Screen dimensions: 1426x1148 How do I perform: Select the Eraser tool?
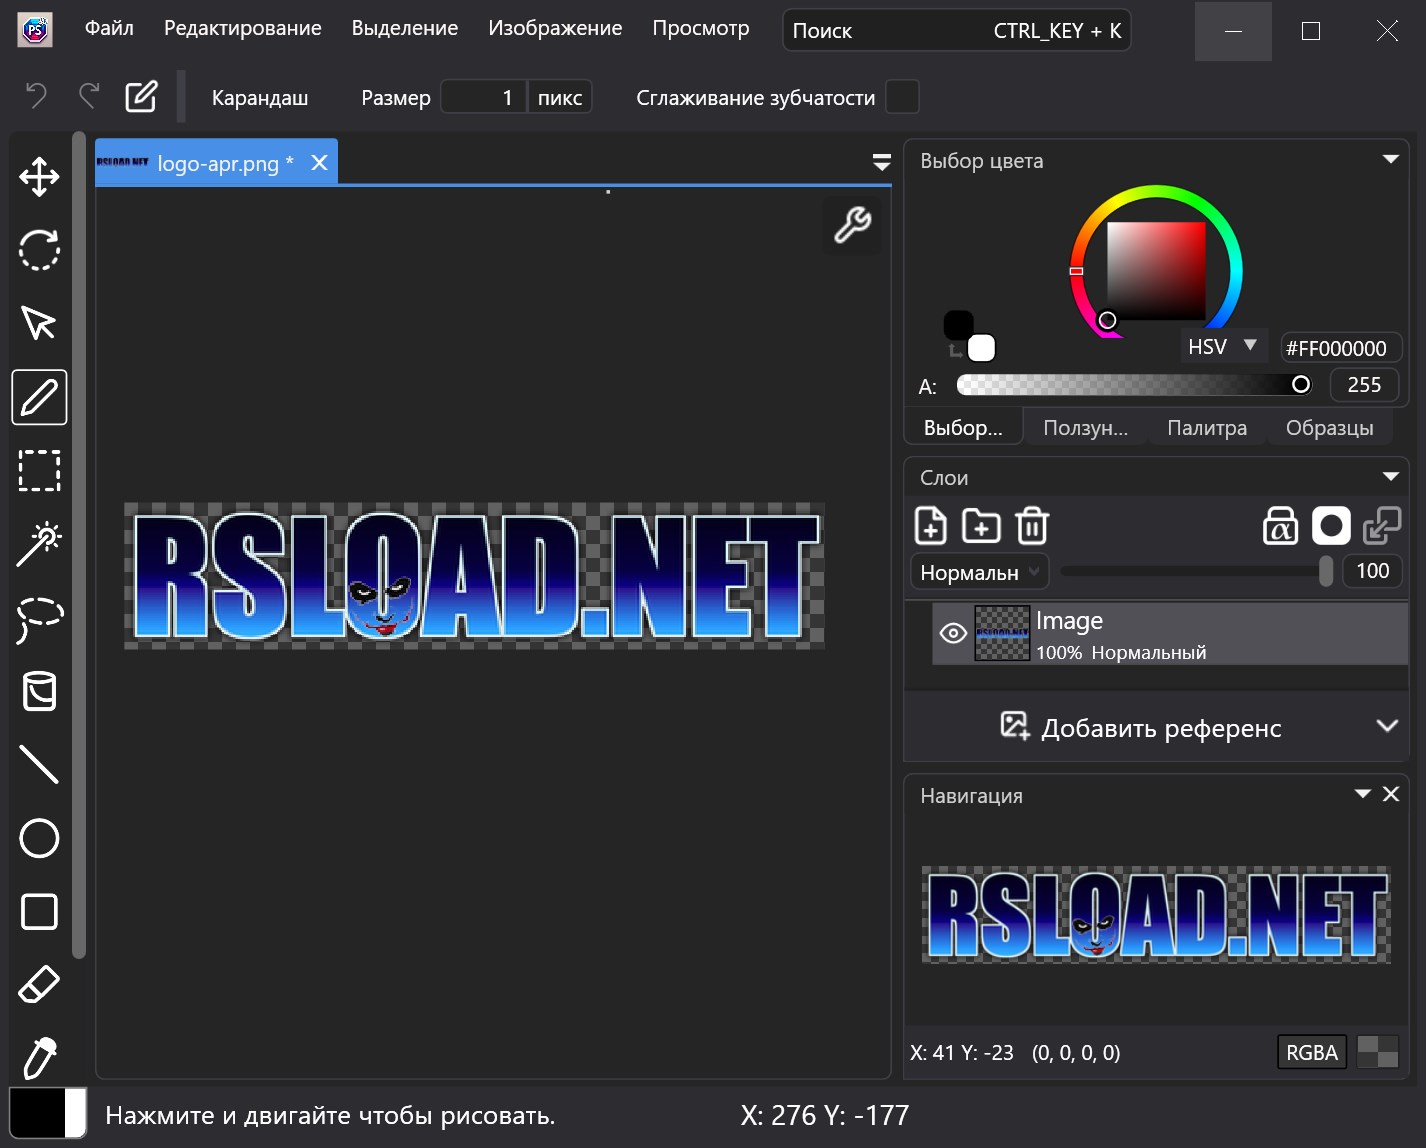(x=39, y=985)
